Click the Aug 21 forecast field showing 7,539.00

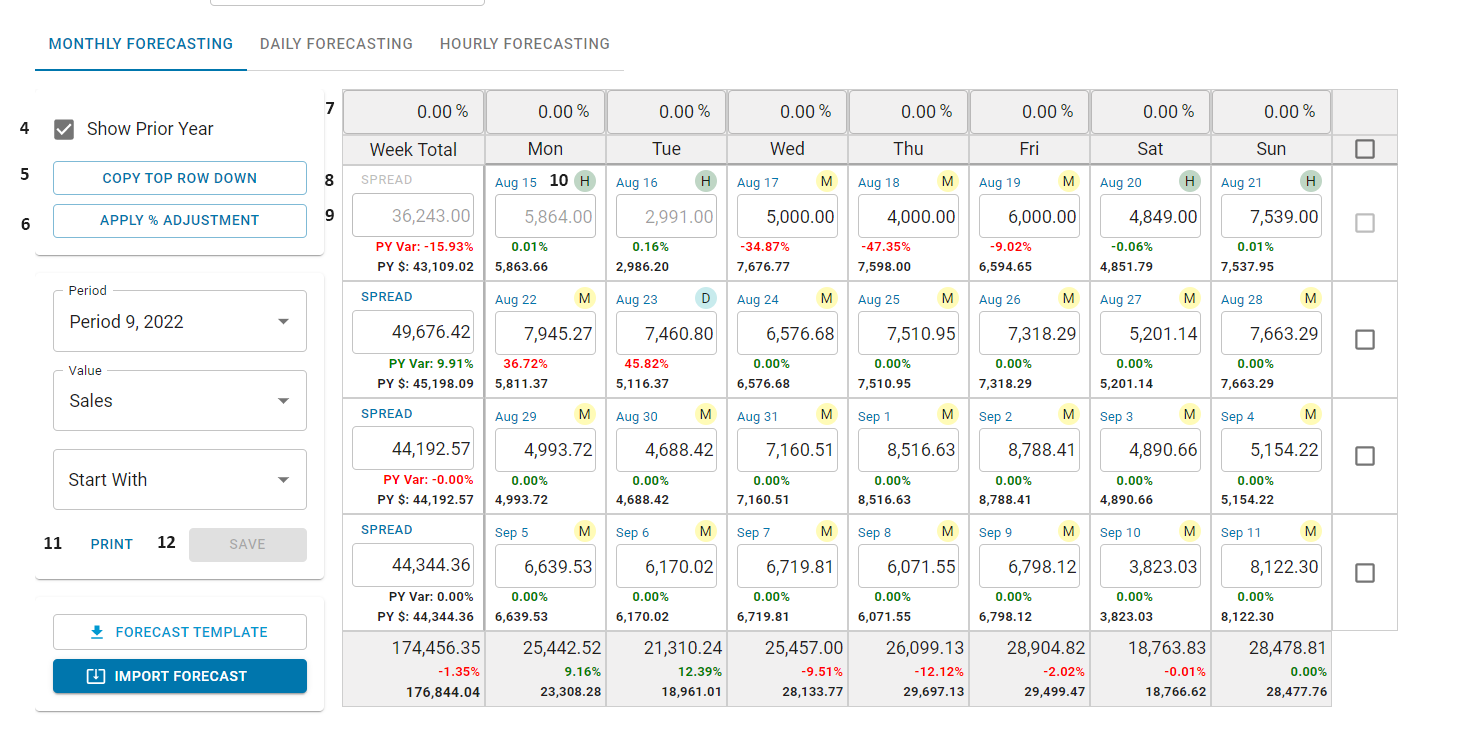coord(1271,216)
